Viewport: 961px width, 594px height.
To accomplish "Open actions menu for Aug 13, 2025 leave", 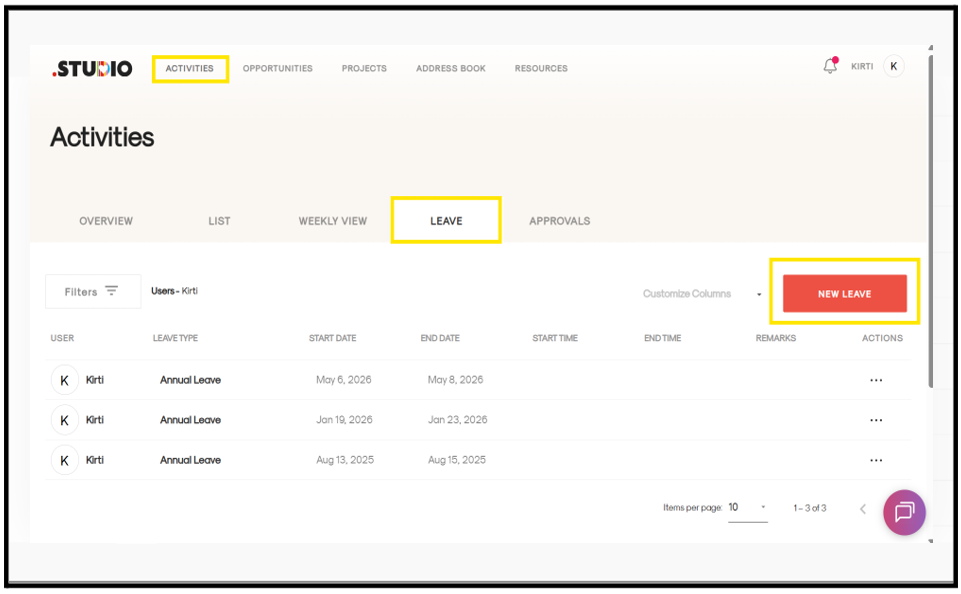I will [x=876, y=460].
